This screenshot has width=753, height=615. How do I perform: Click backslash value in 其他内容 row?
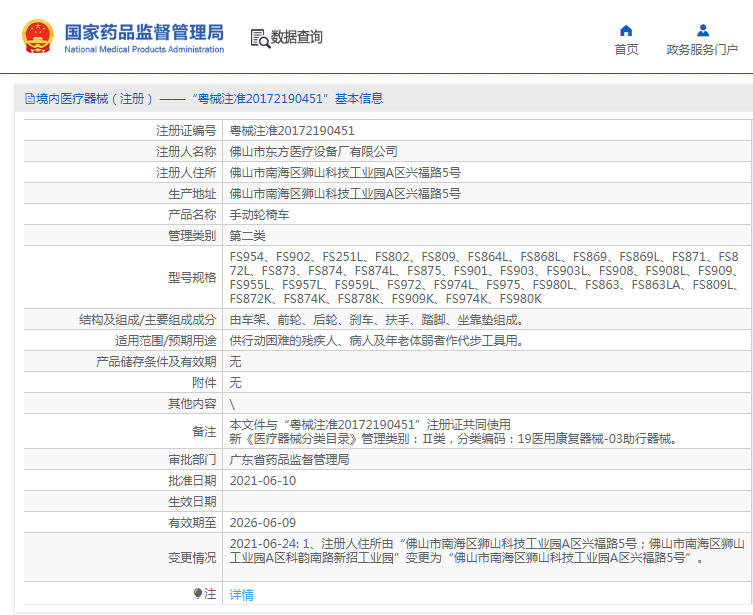pyautogui.click(x=232, y=404)
